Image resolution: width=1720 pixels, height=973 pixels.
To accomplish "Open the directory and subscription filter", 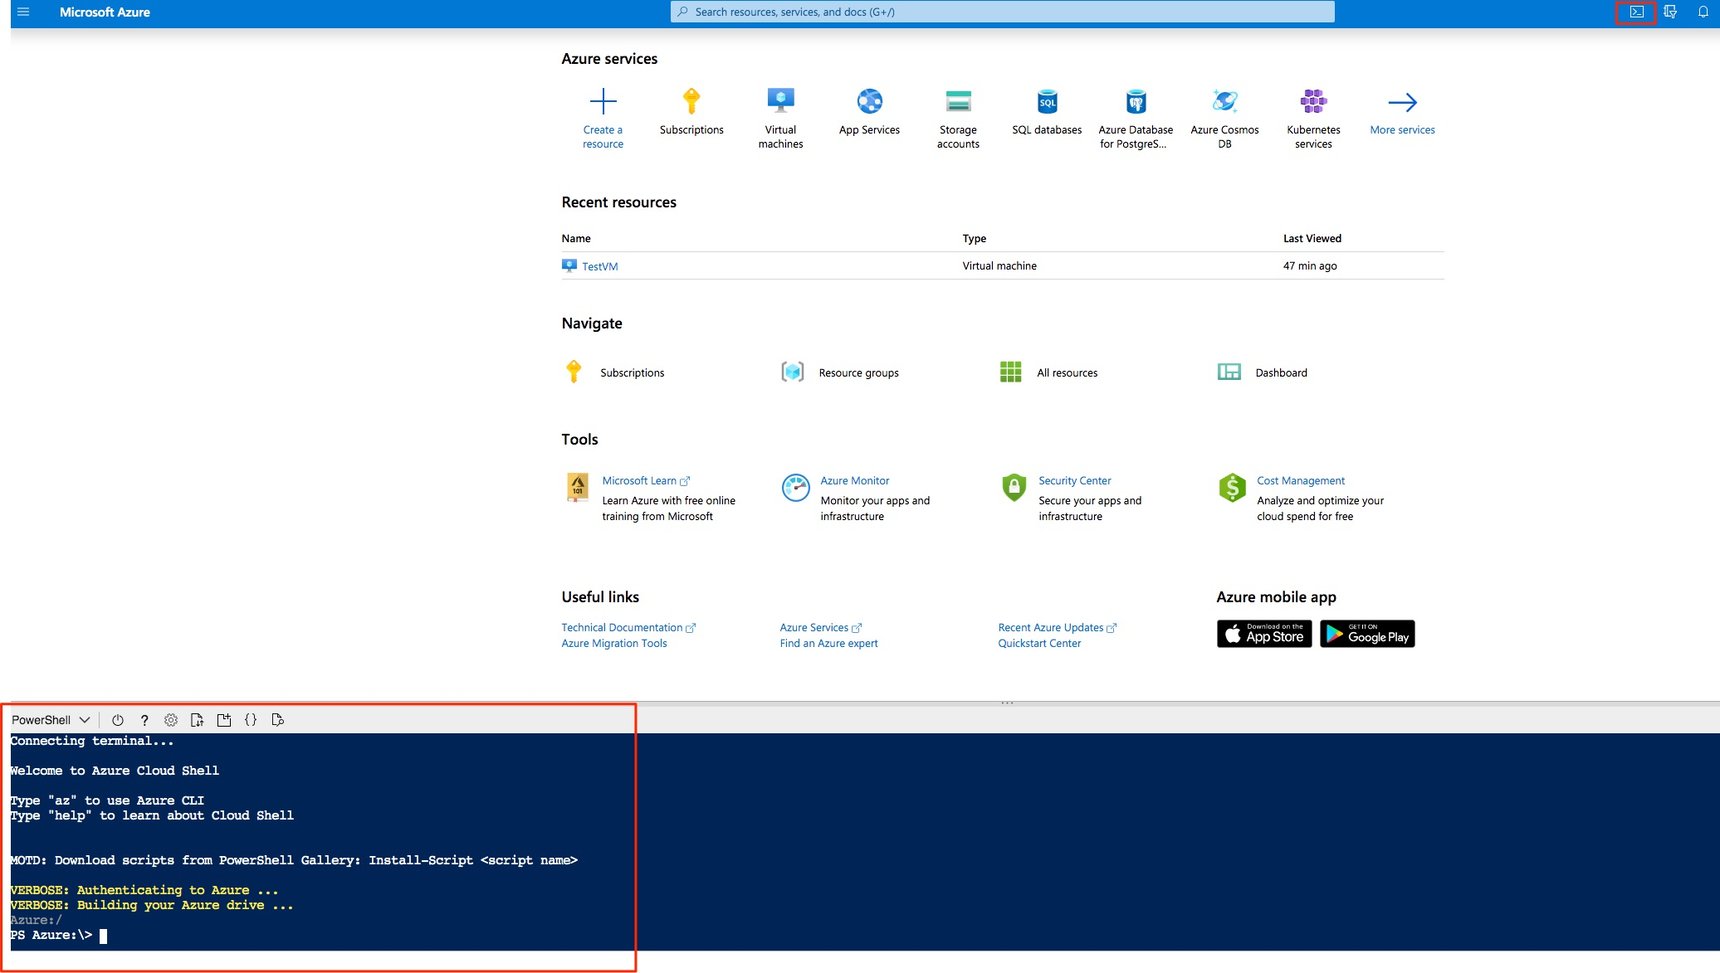I will pos(1670,12).
